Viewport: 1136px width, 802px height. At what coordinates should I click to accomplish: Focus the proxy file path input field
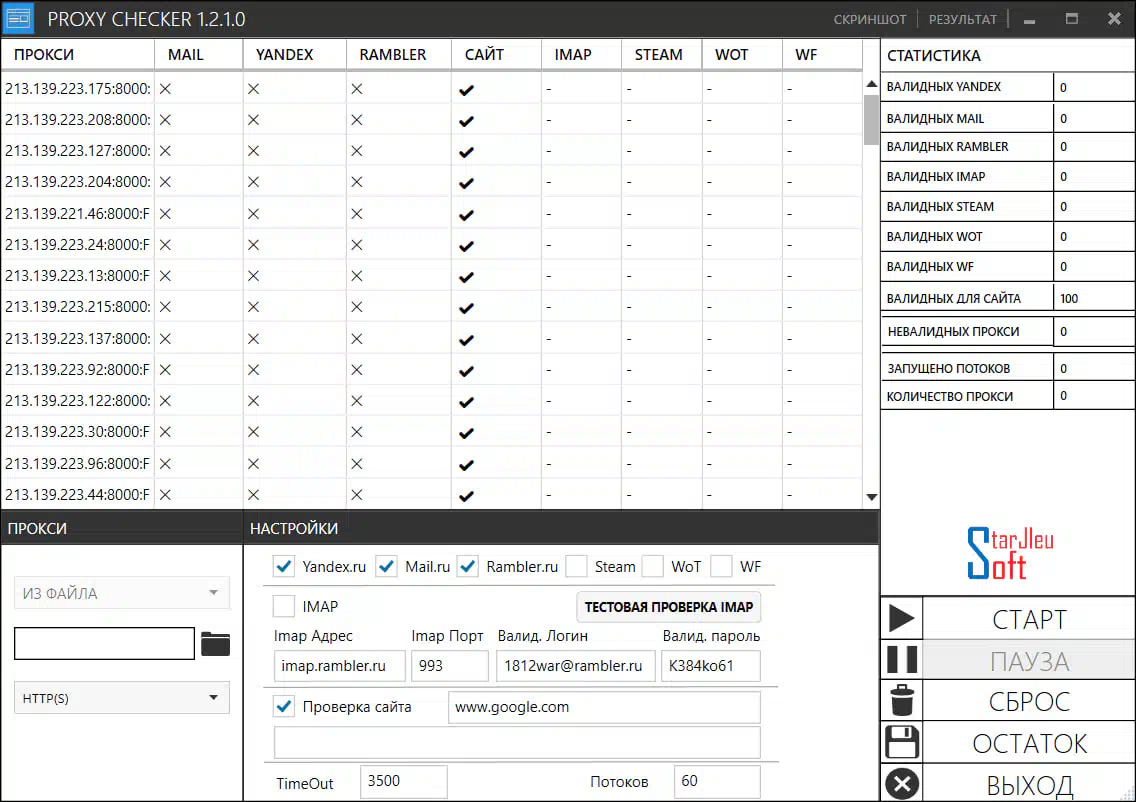[x=104, y=643]
